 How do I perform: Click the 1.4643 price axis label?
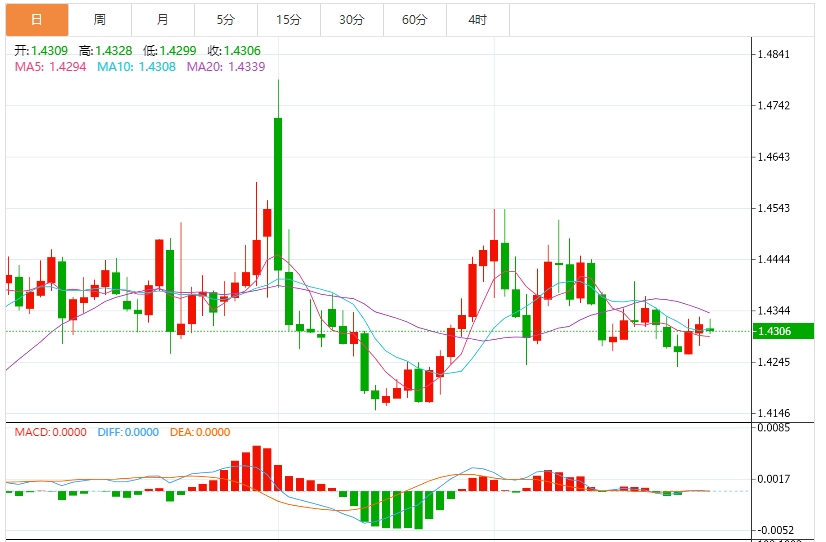click(773, 157)
